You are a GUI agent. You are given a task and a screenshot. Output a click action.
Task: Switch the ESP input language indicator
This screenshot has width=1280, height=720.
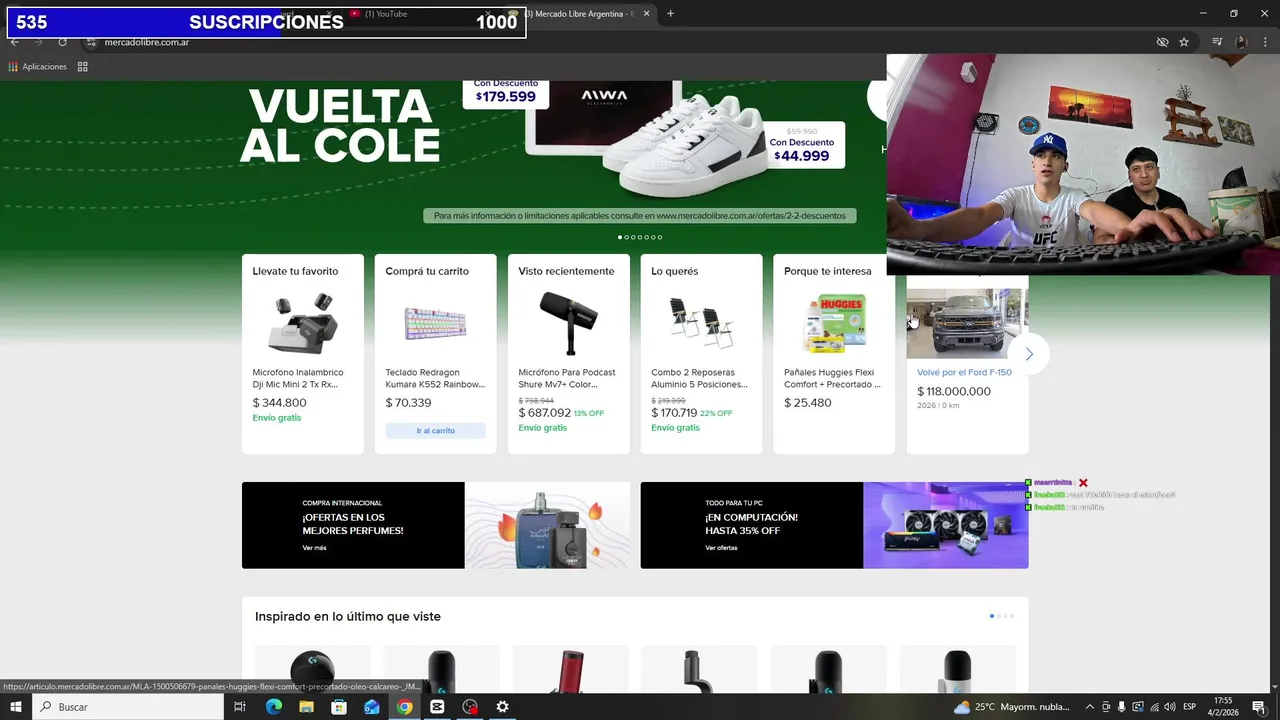point(1190,707)
